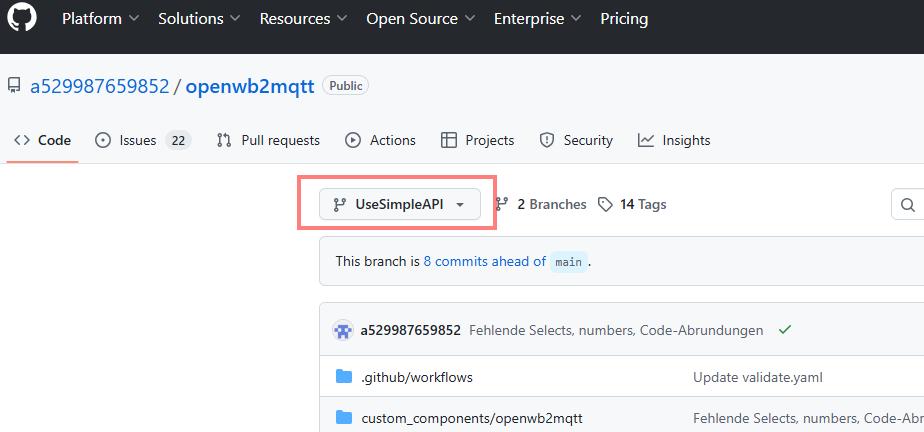Click the Insights graph icon

pyautogui.click(x=646, y=140)
